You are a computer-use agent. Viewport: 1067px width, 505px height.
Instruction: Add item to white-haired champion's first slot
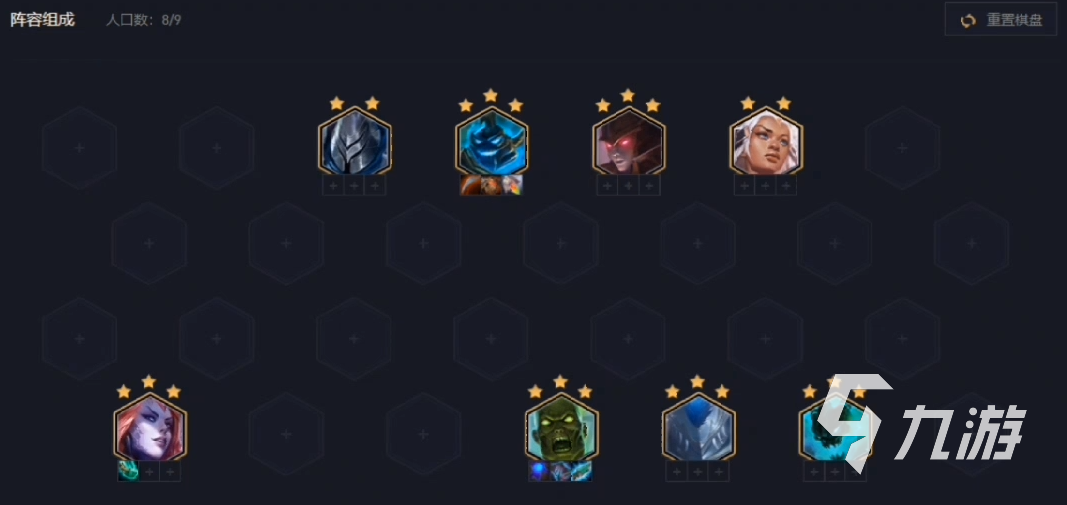[744, 185]
